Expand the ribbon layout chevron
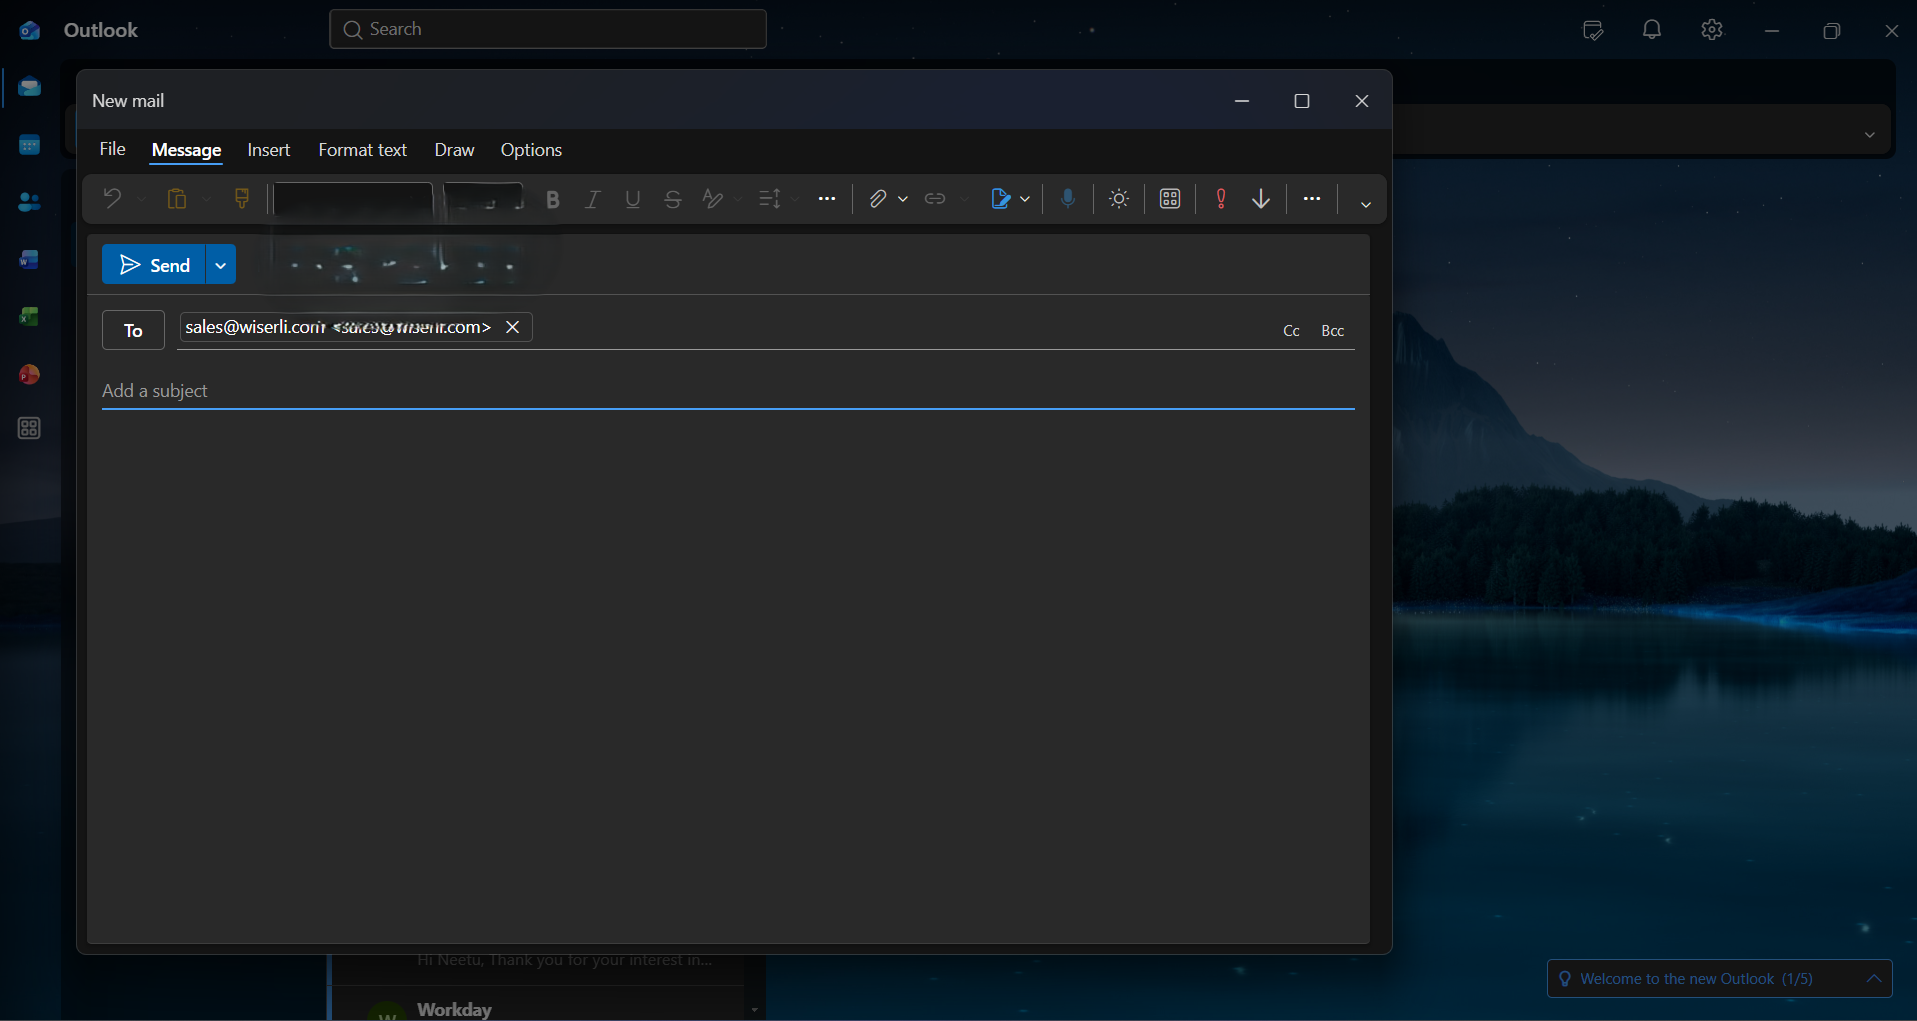This screenshot has height=1021, width=1917. 1365,204
